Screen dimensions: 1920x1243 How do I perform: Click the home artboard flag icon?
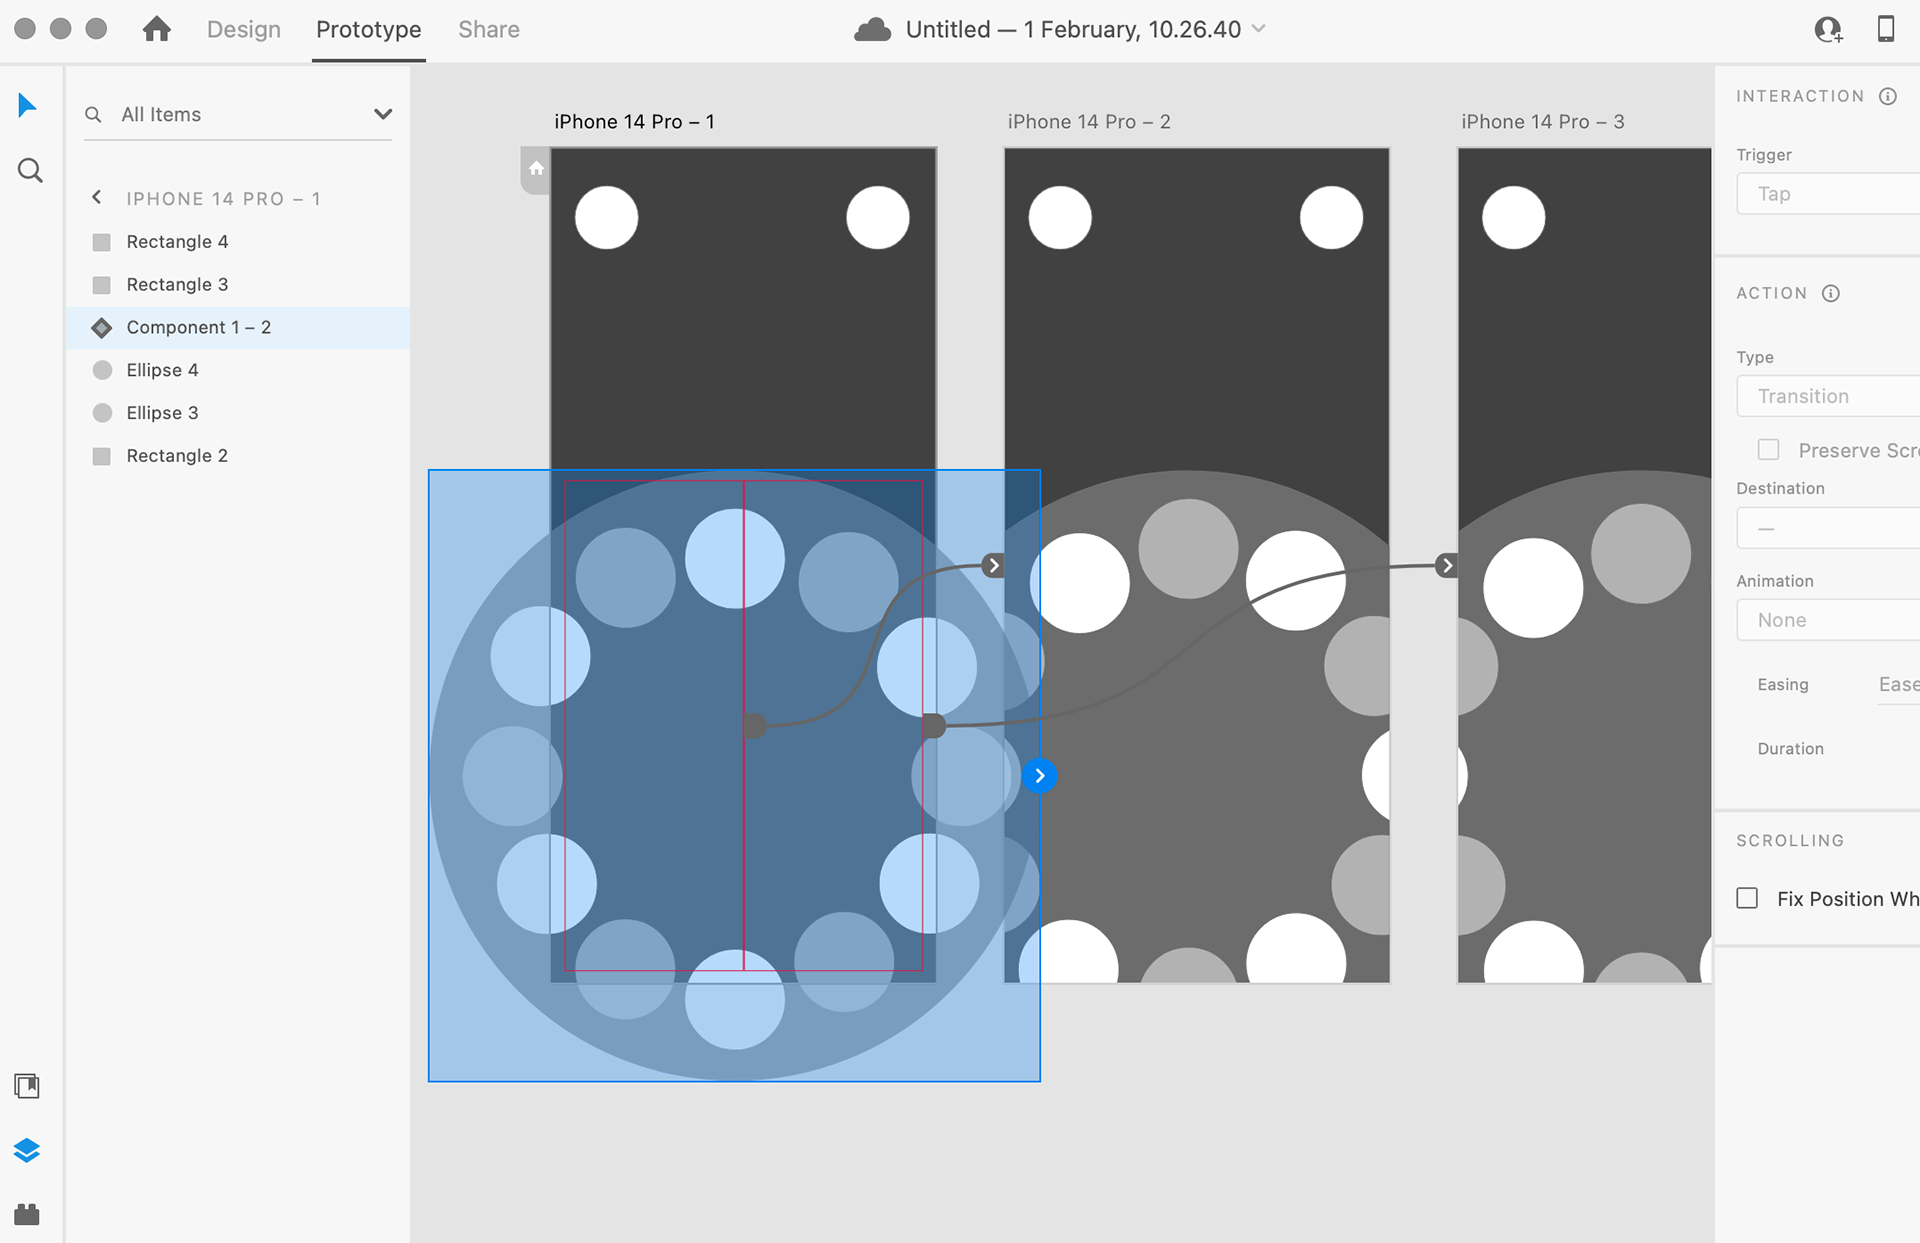click(x=536, y=168)
